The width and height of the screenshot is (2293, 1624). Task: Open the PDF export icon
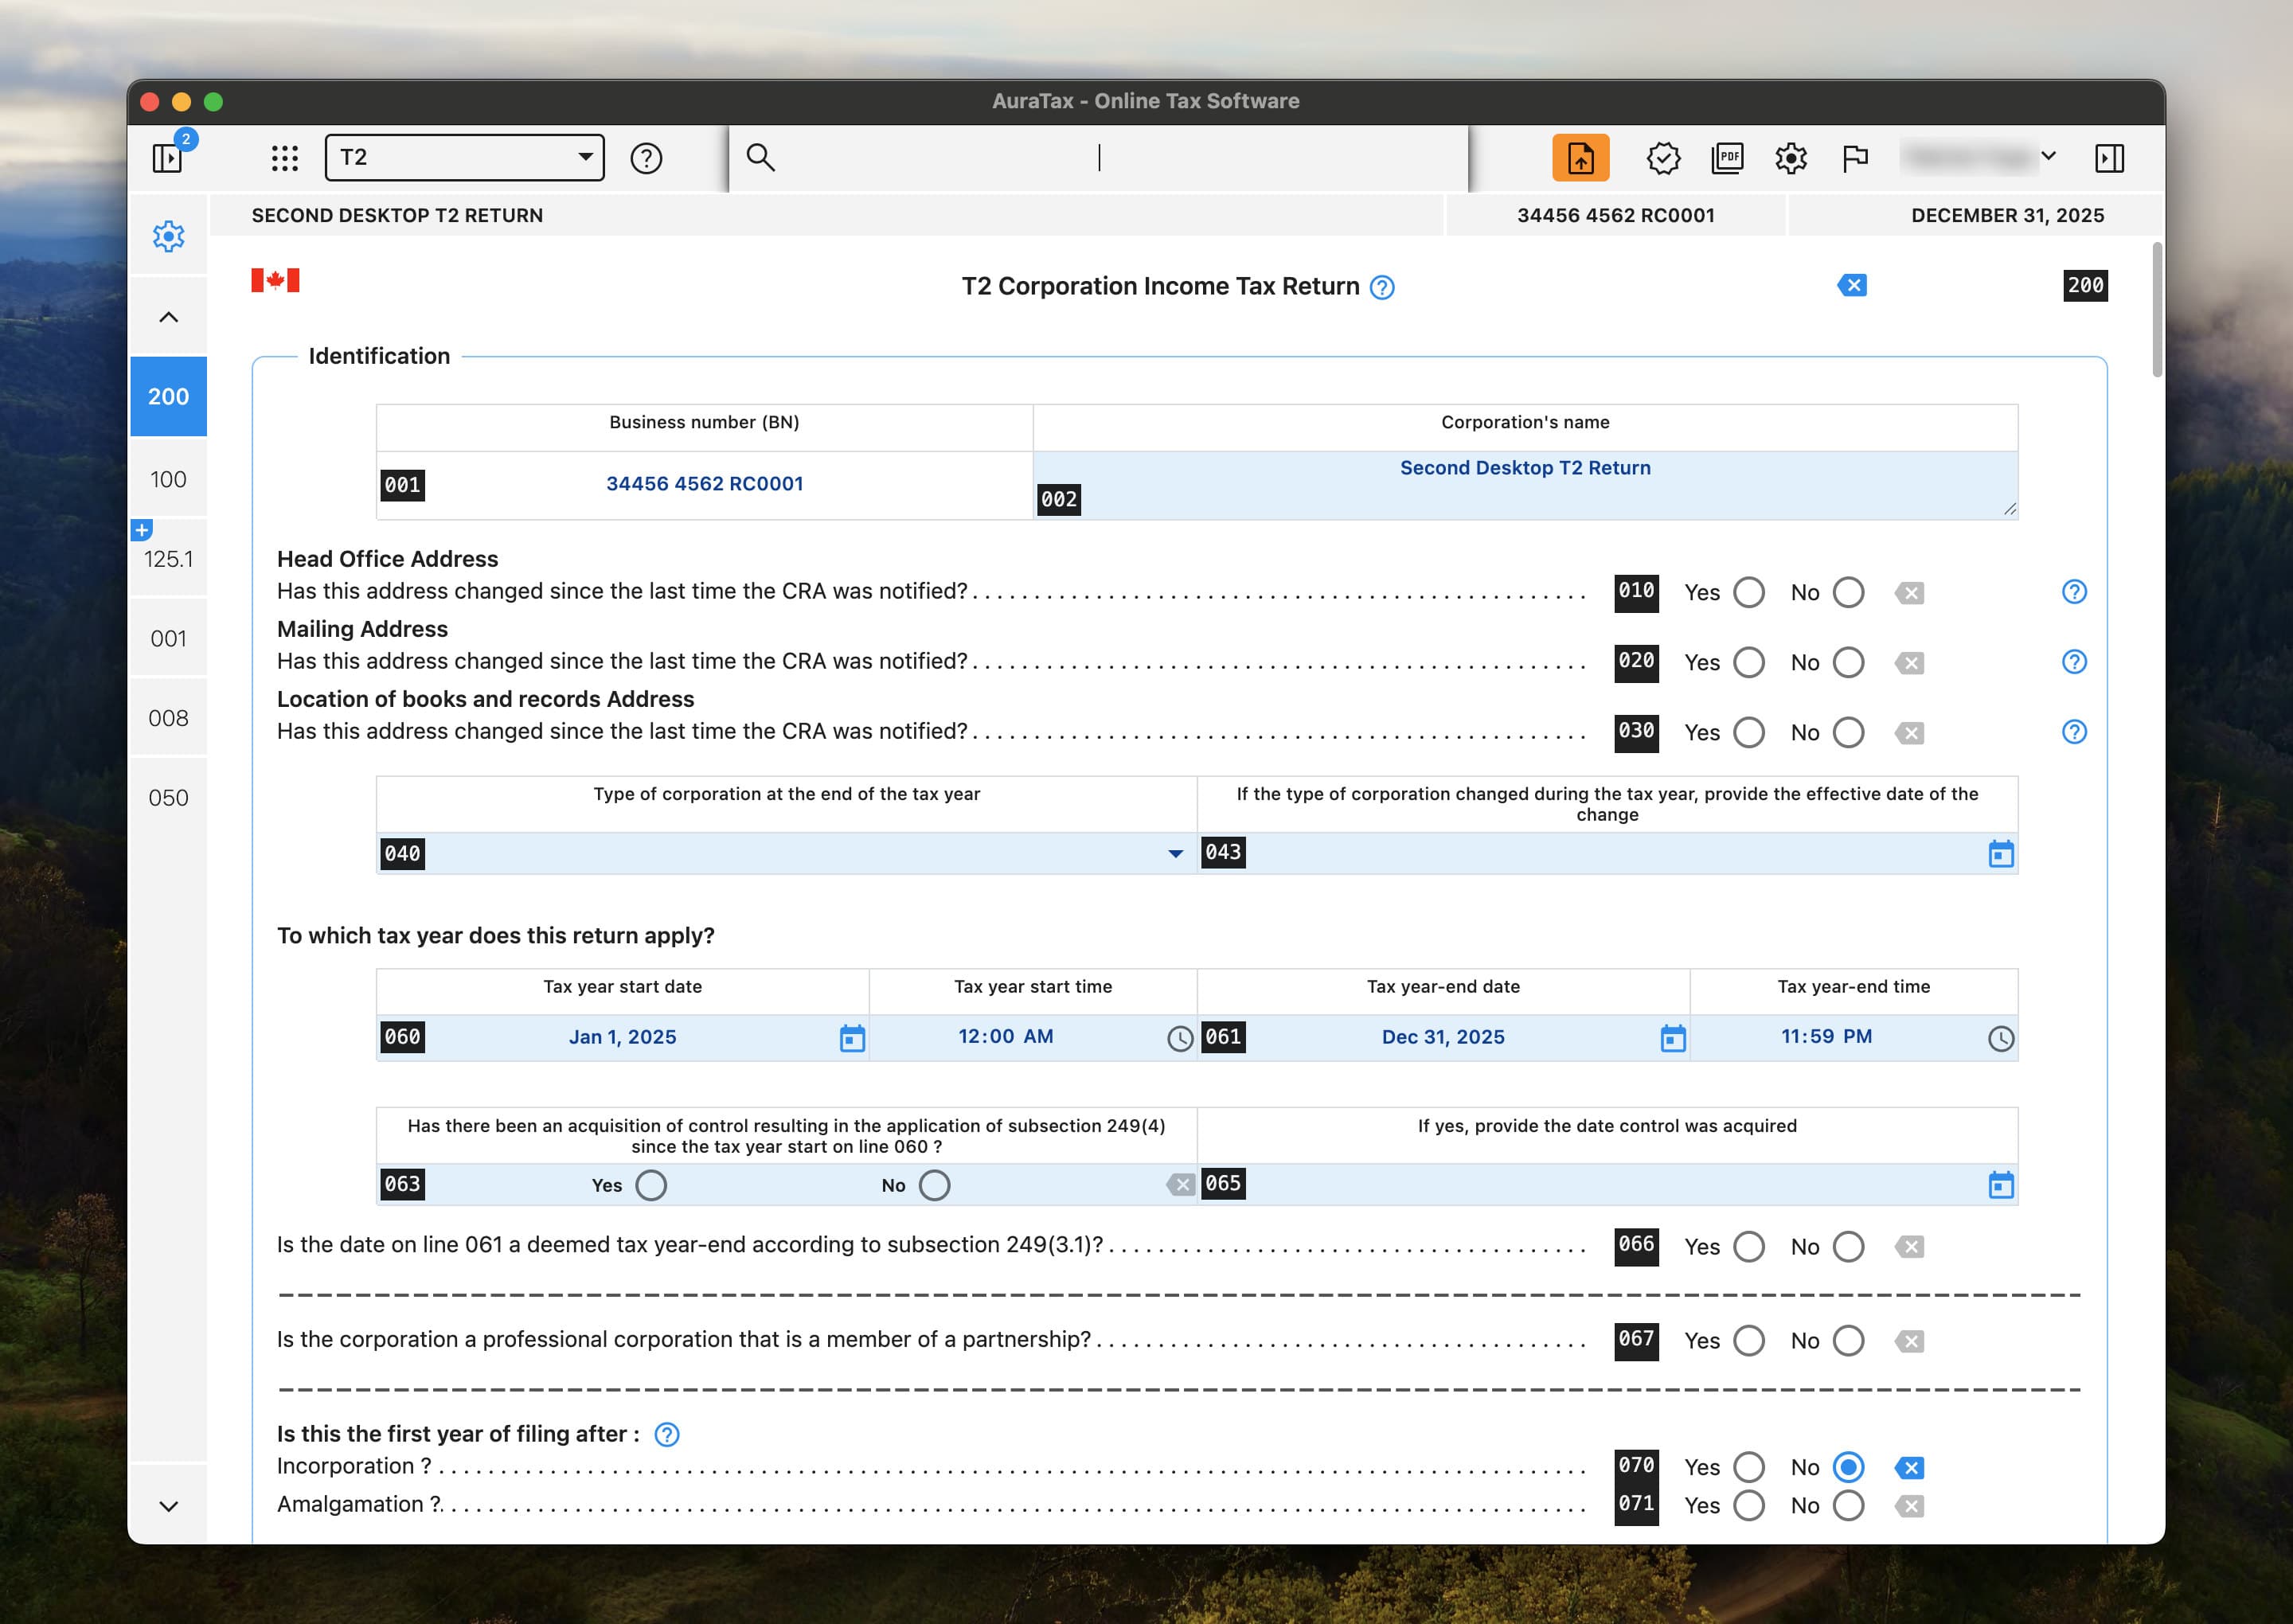[x=1727, y=158]
